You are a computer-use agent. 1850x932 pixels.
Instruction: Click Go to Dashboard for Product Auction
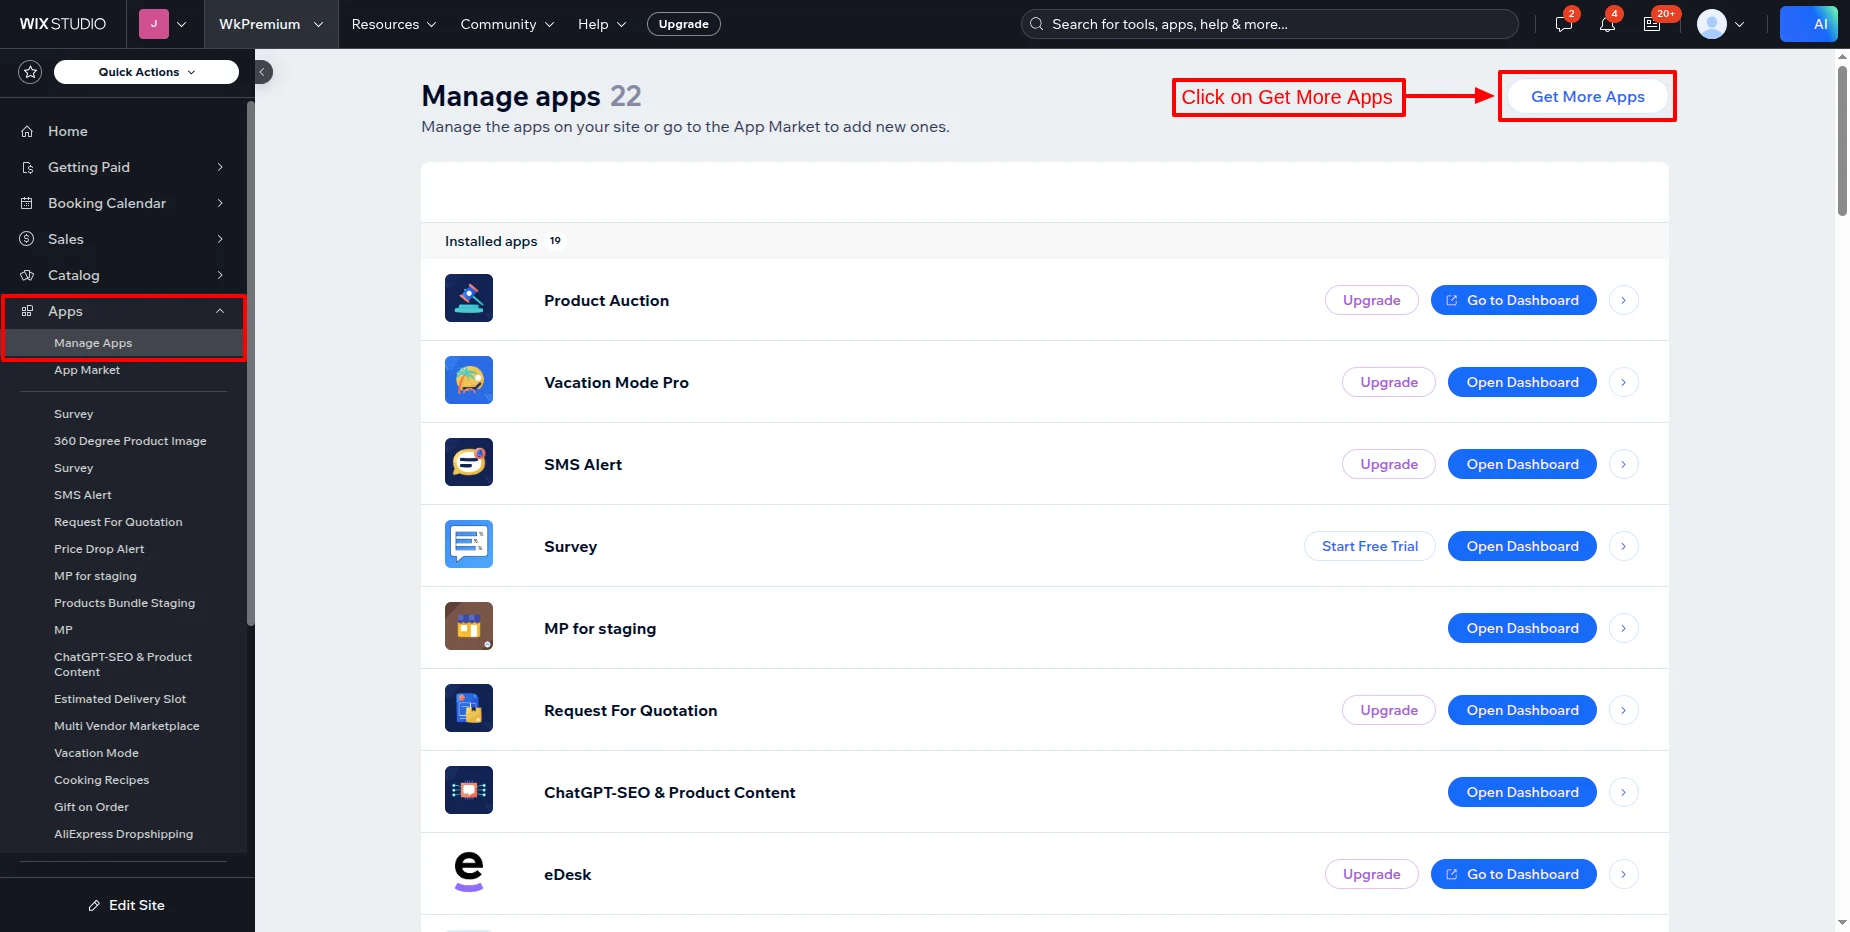pyautogui.click(x=1512, y=300)
